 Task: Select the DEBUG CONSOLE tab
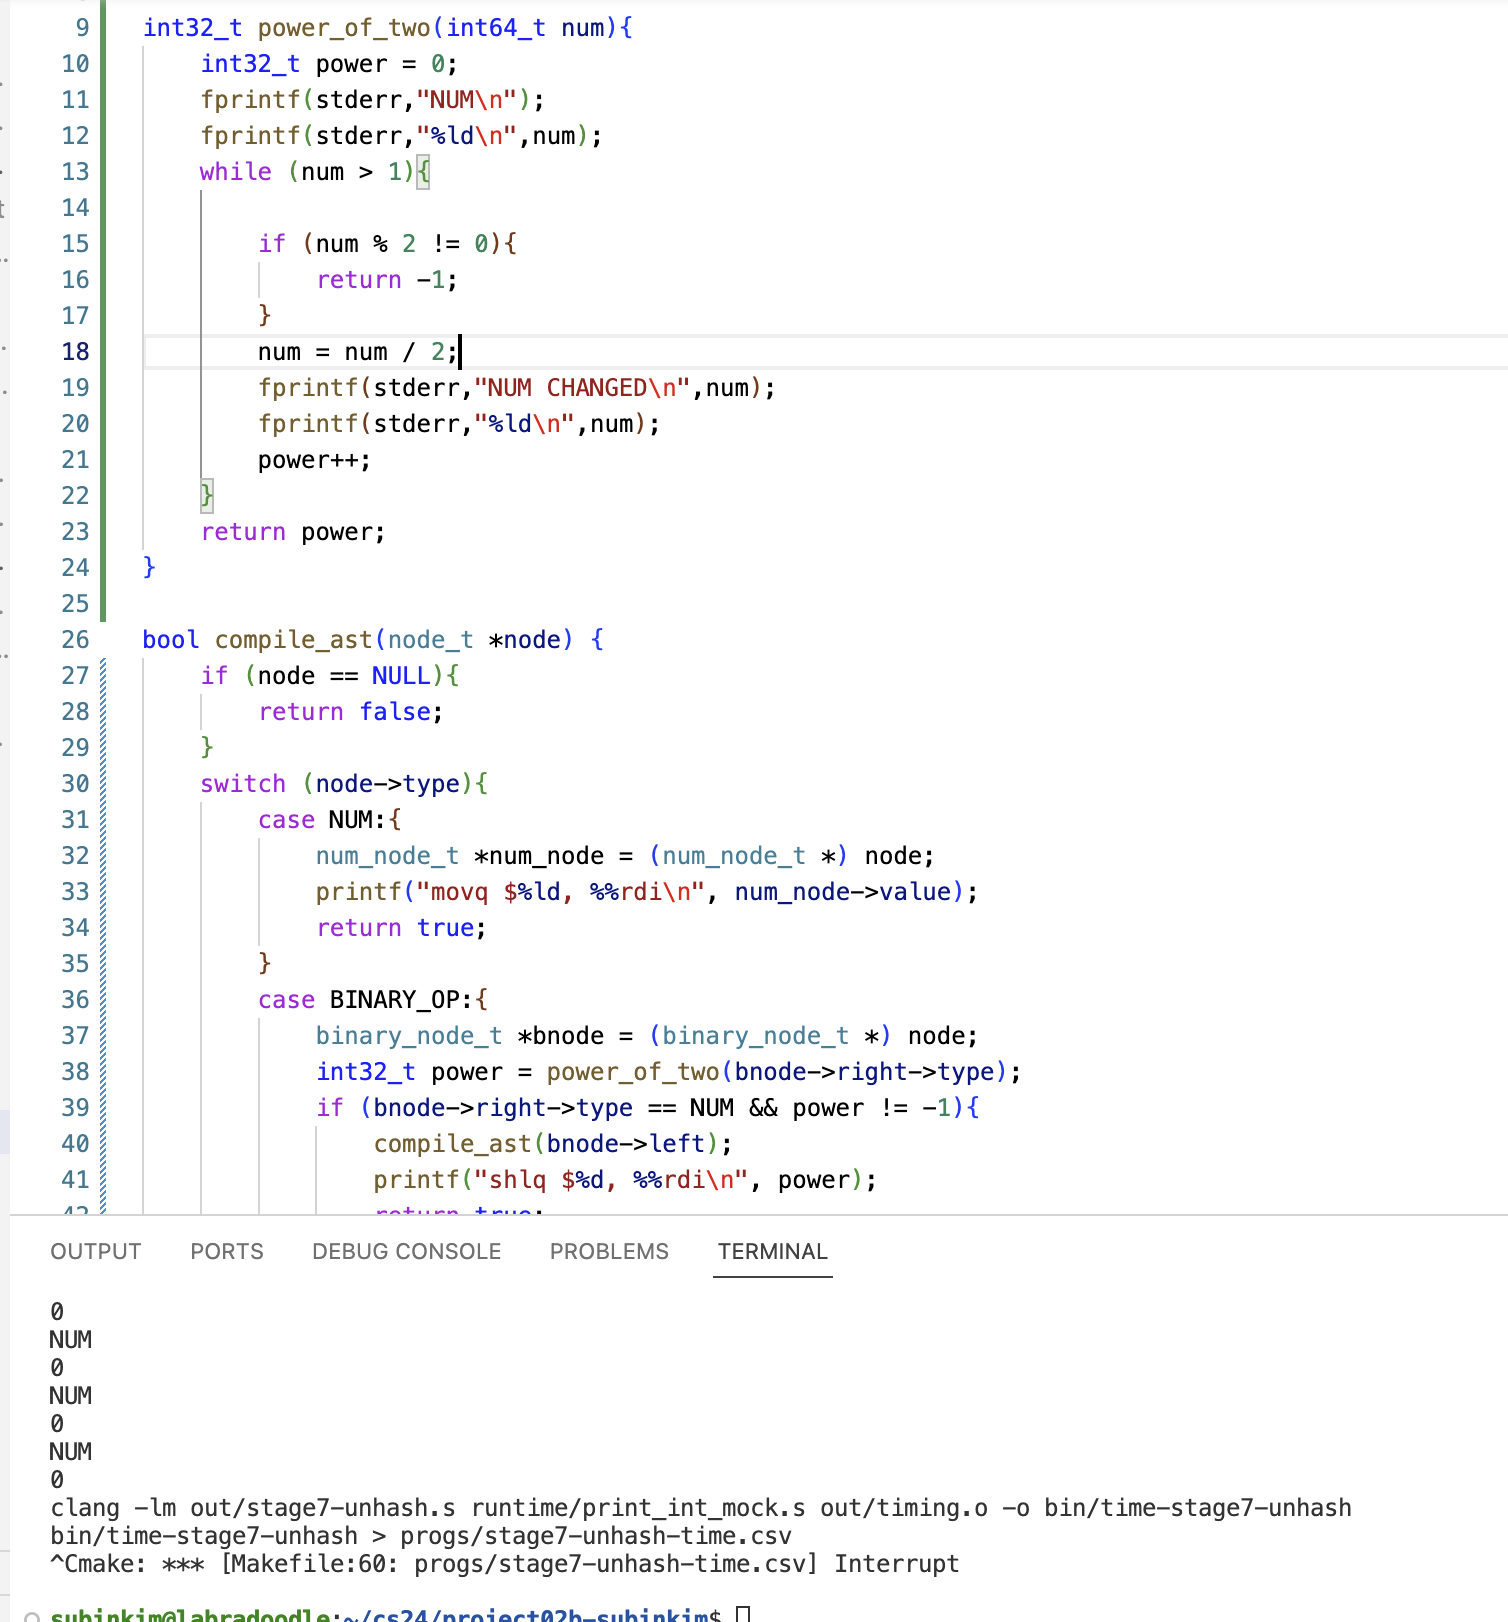pyautogui.click(x=406, y=1251)
